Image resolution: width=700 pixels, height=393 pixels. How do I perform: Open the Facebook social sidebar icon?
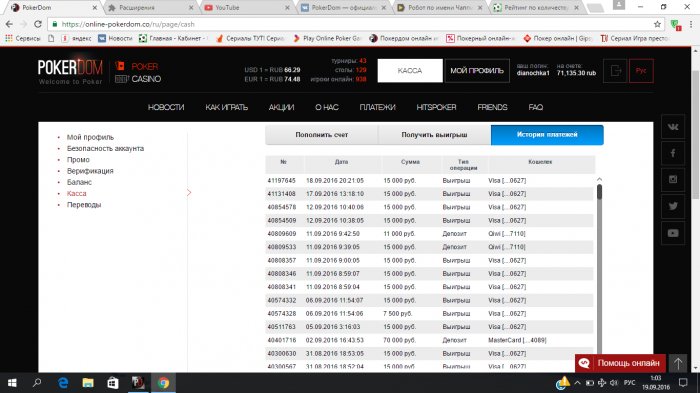pyautogui.click(x=673, y=153)
